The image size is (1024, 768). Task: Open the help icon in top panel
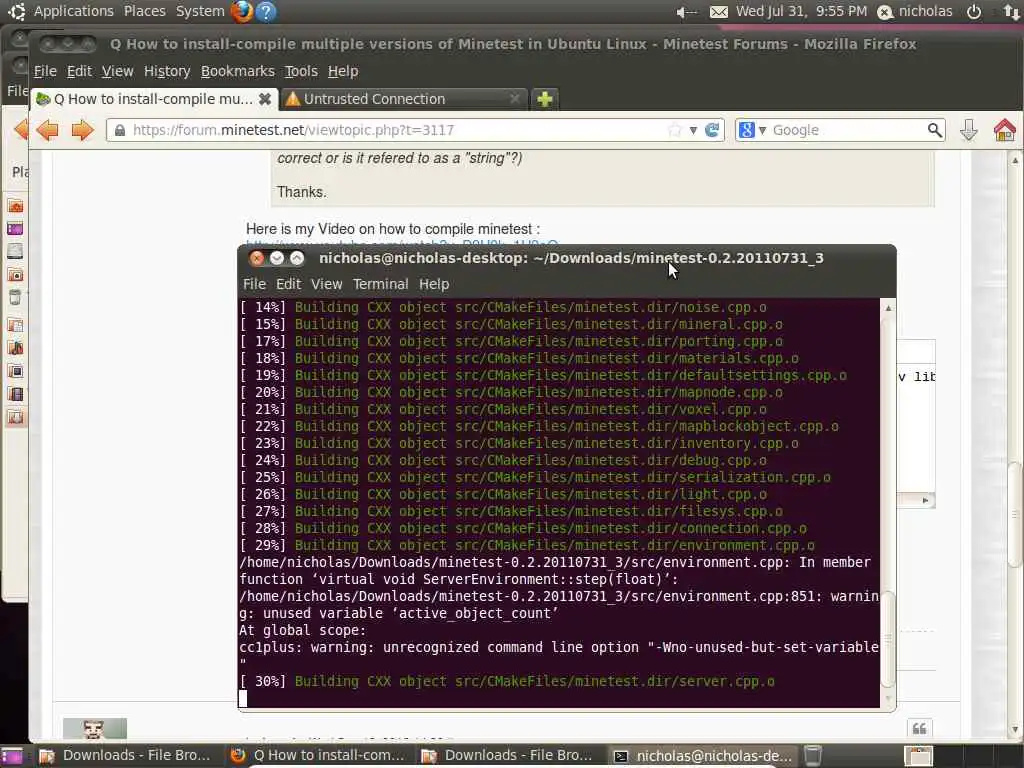click(266, 11)
